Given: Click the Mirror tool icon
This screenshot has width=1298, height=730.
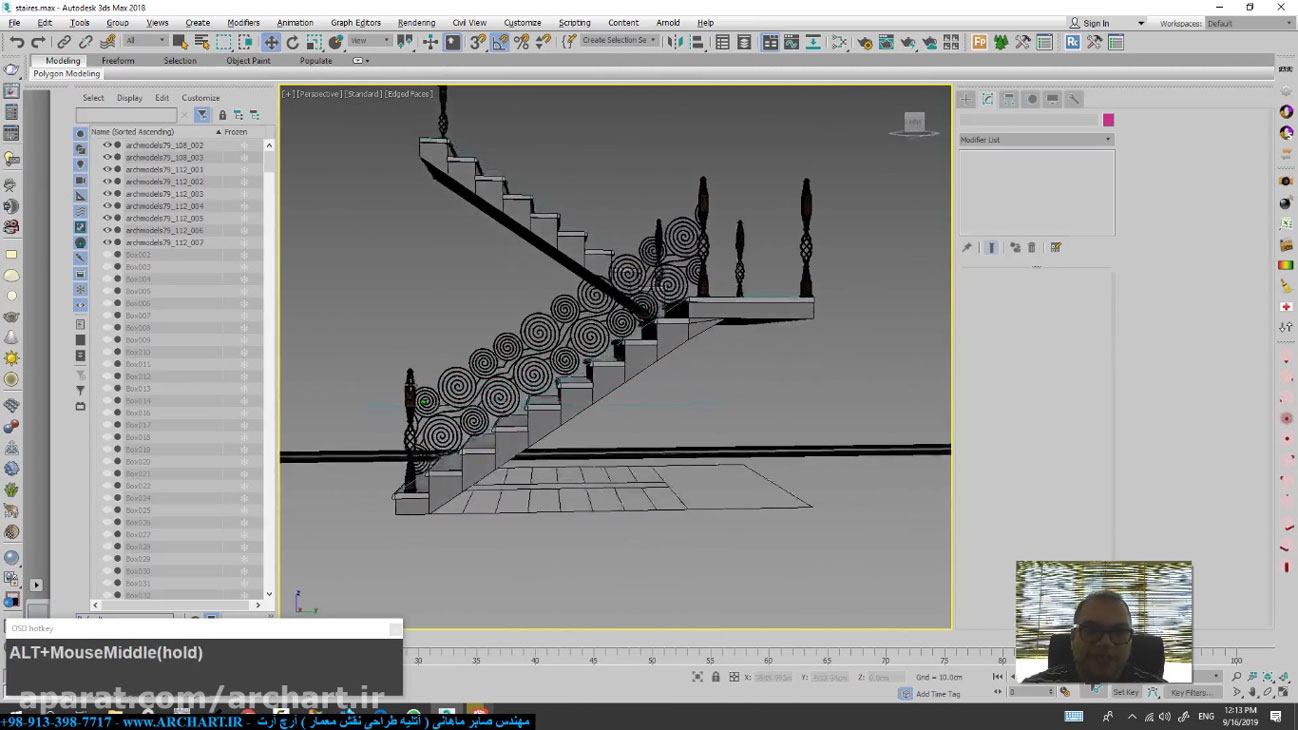Looking at the screenshot, I should pyautogui.click(x=675, y=42).
